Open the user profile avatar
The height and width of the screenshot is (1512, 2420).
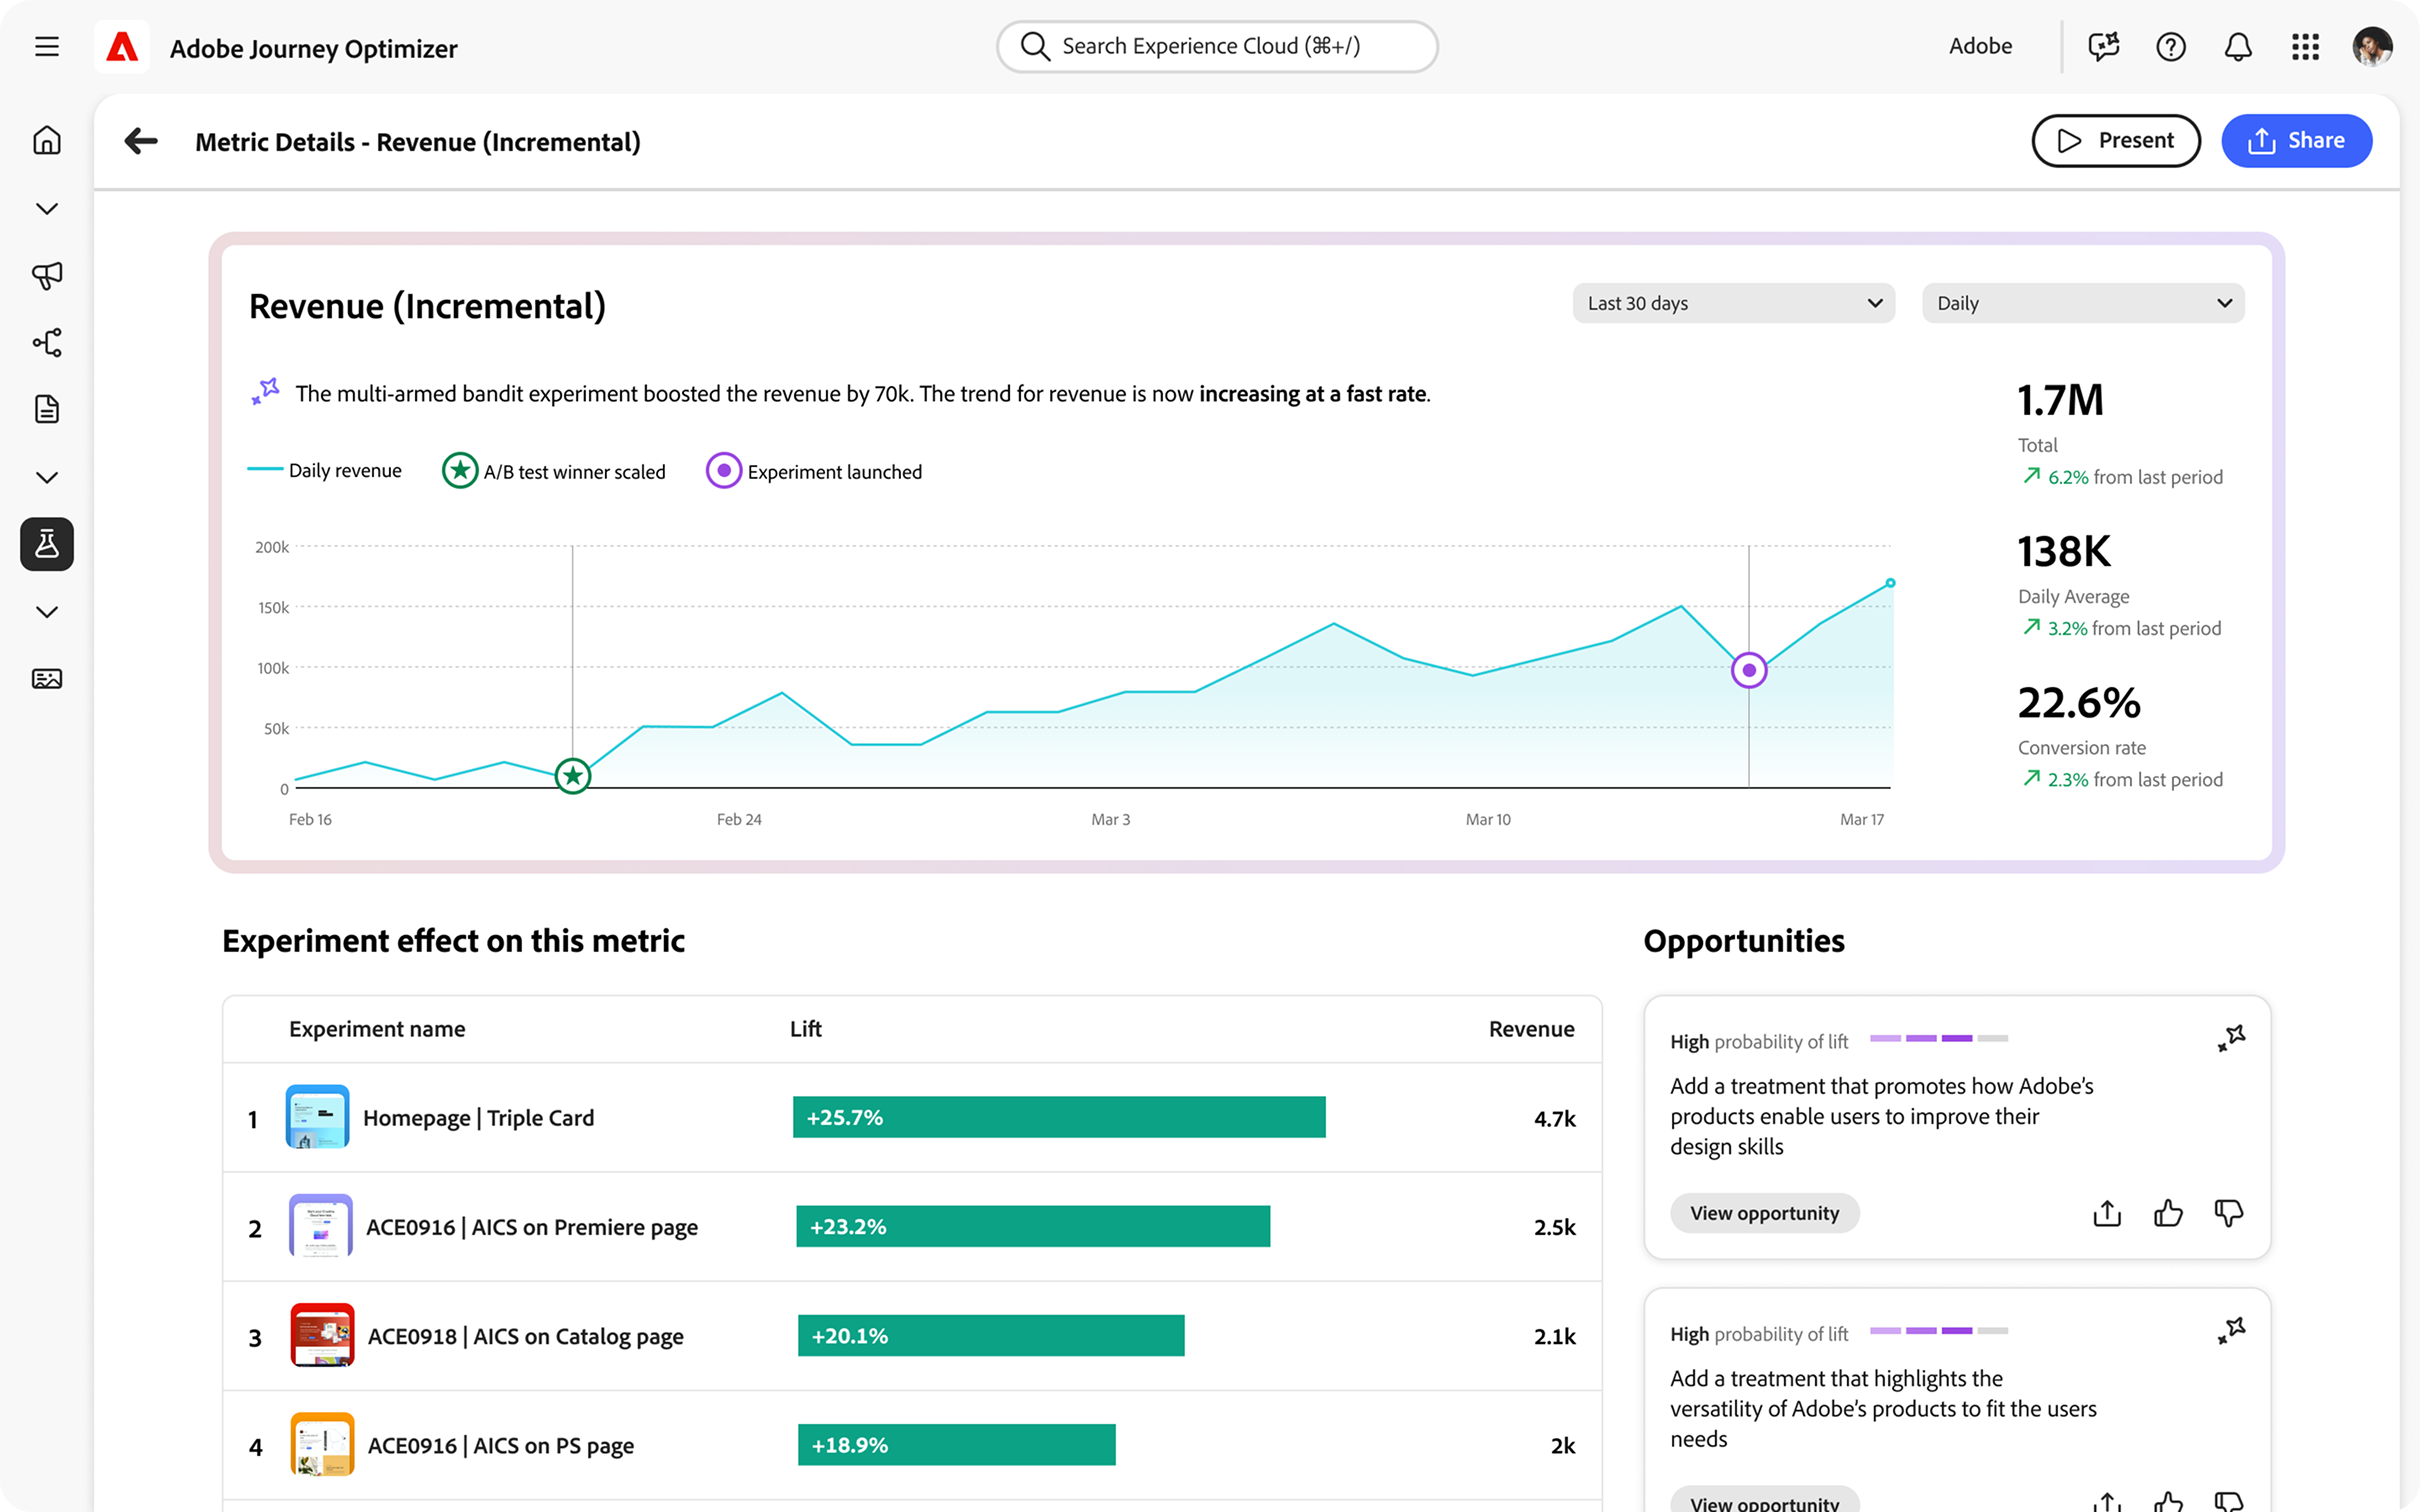2372,46
